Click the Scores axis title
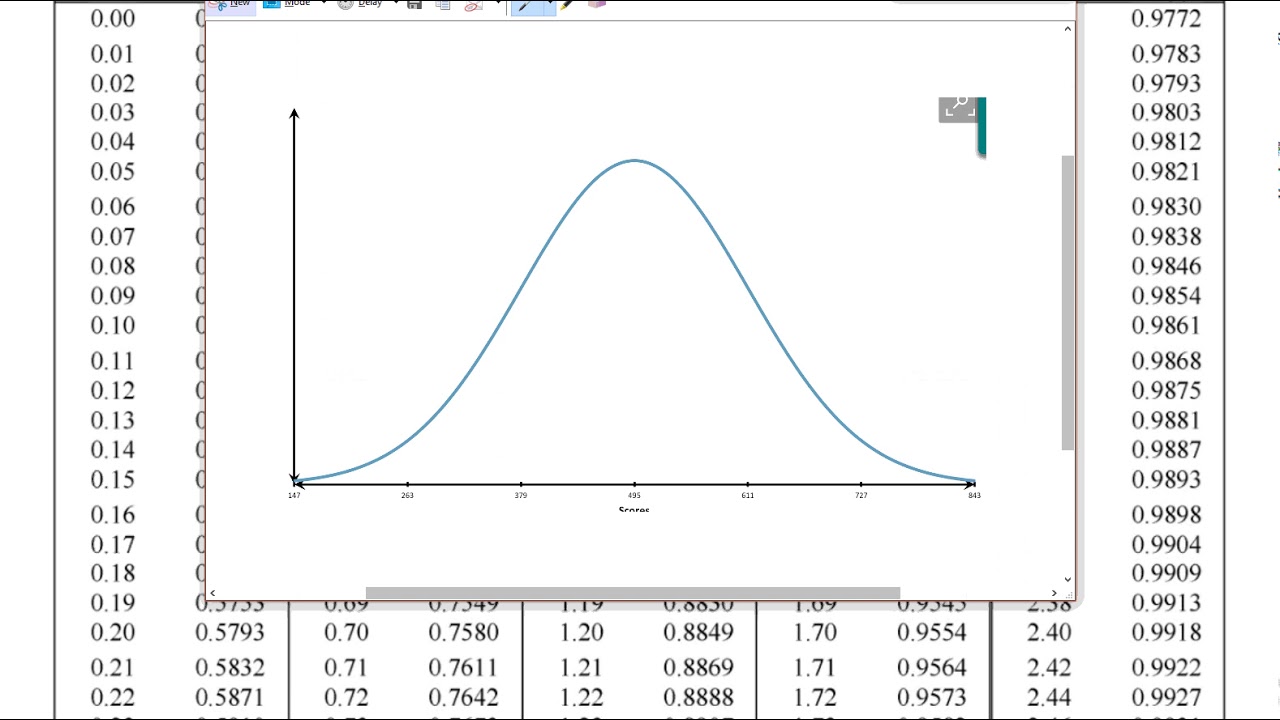Viewport: 1280px width, 720px height. [x=634, y=510]
